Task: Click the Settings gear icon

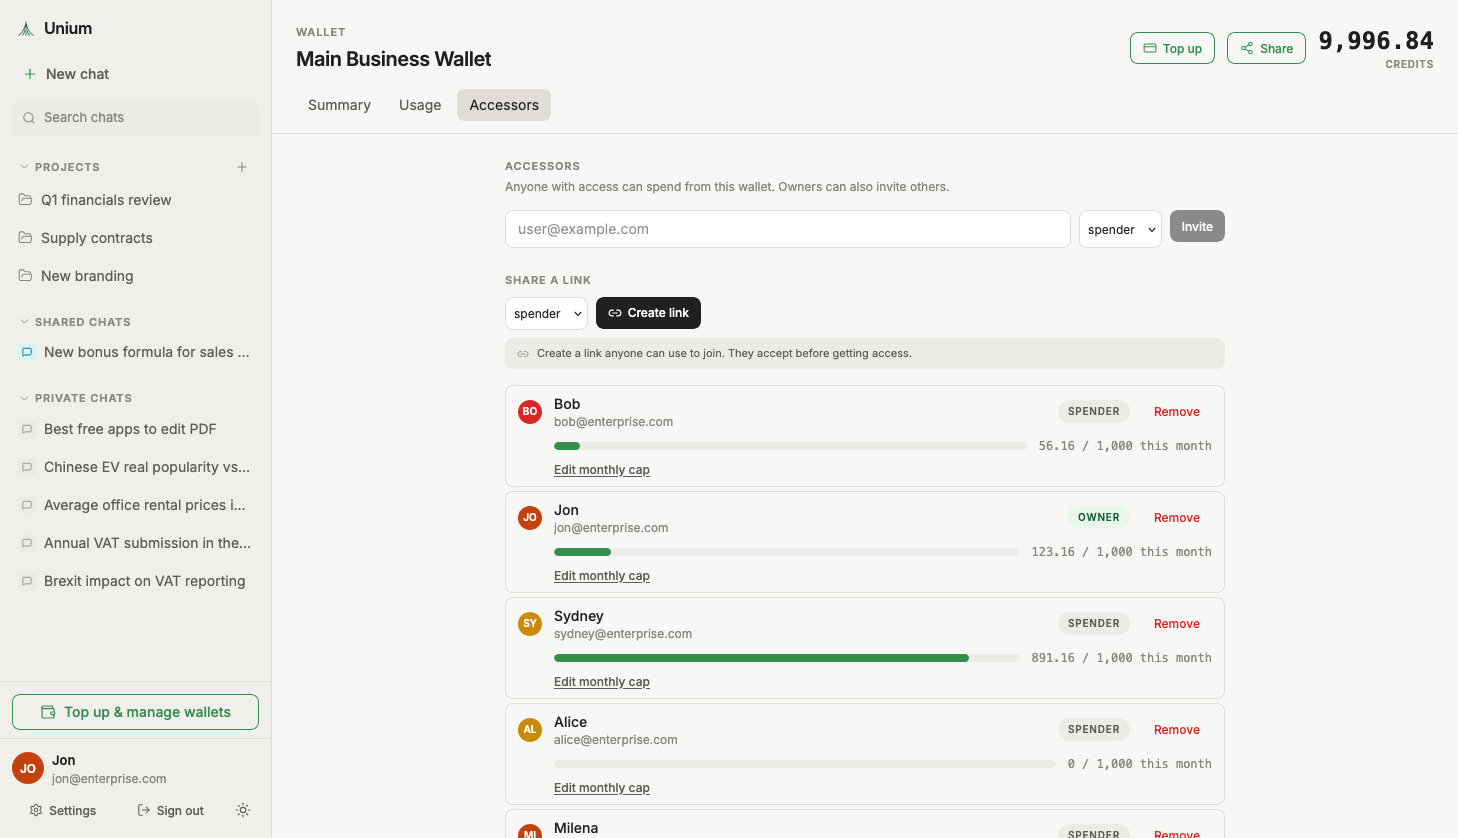Action: (36, 810)
